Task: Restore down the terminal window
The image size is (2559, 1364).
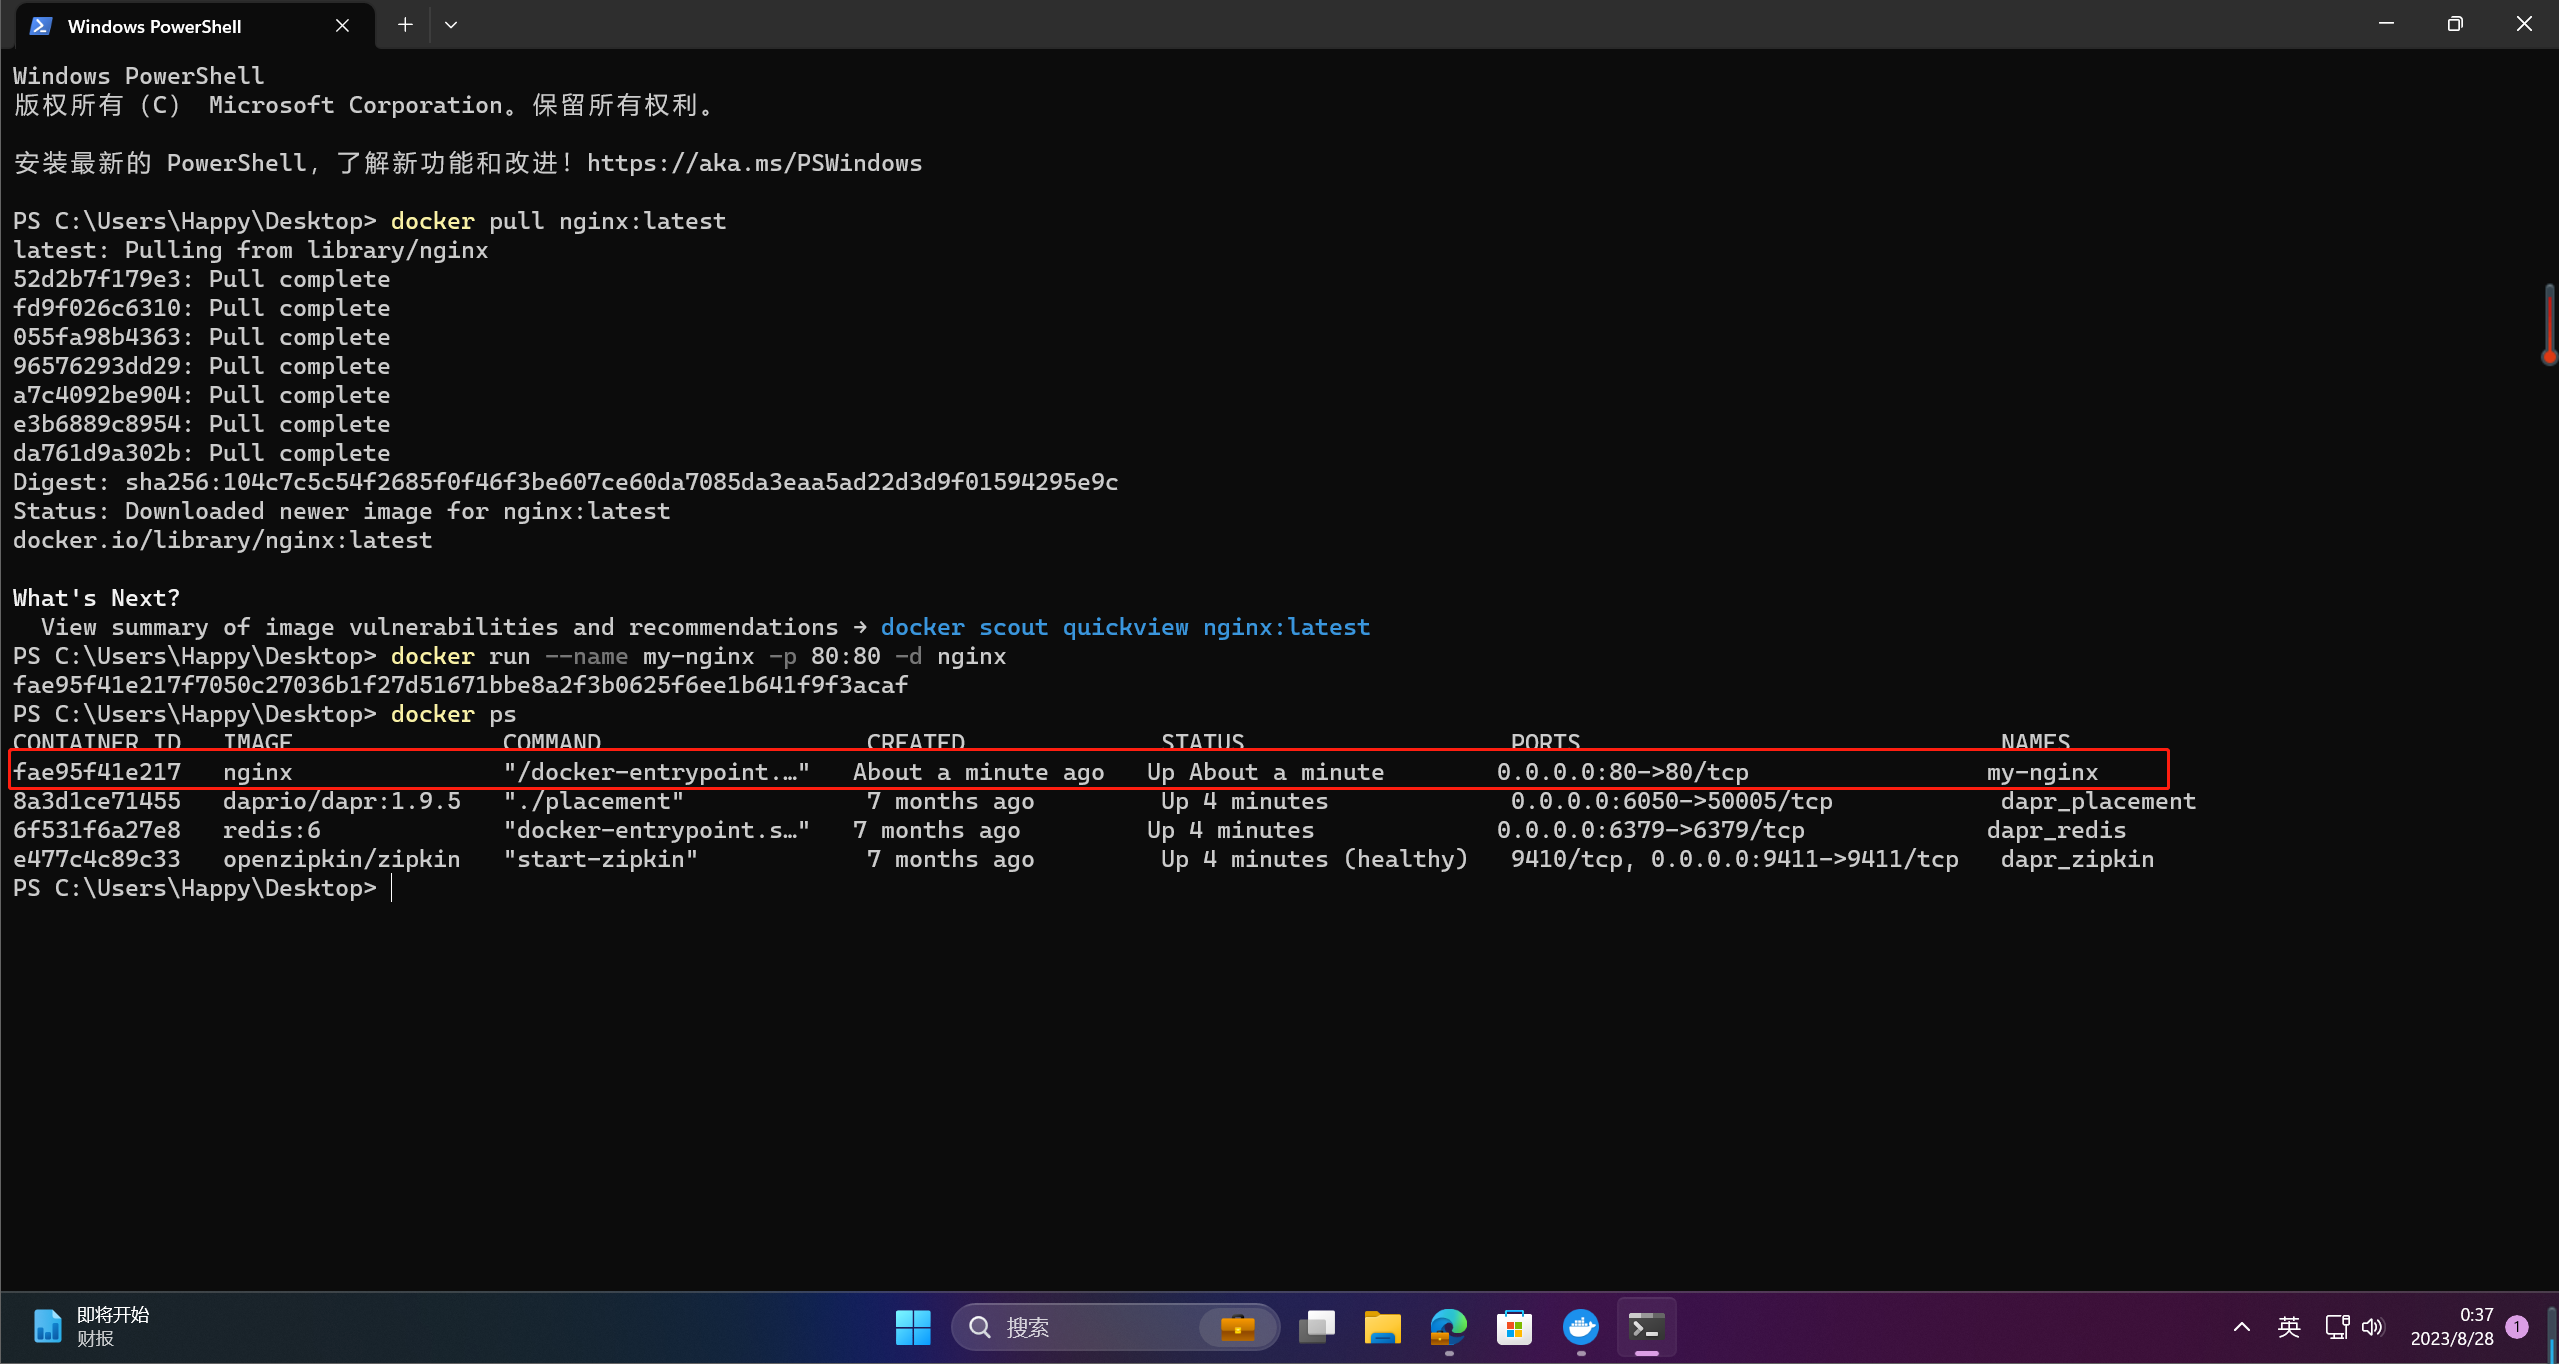Action: pos(2455,24)
